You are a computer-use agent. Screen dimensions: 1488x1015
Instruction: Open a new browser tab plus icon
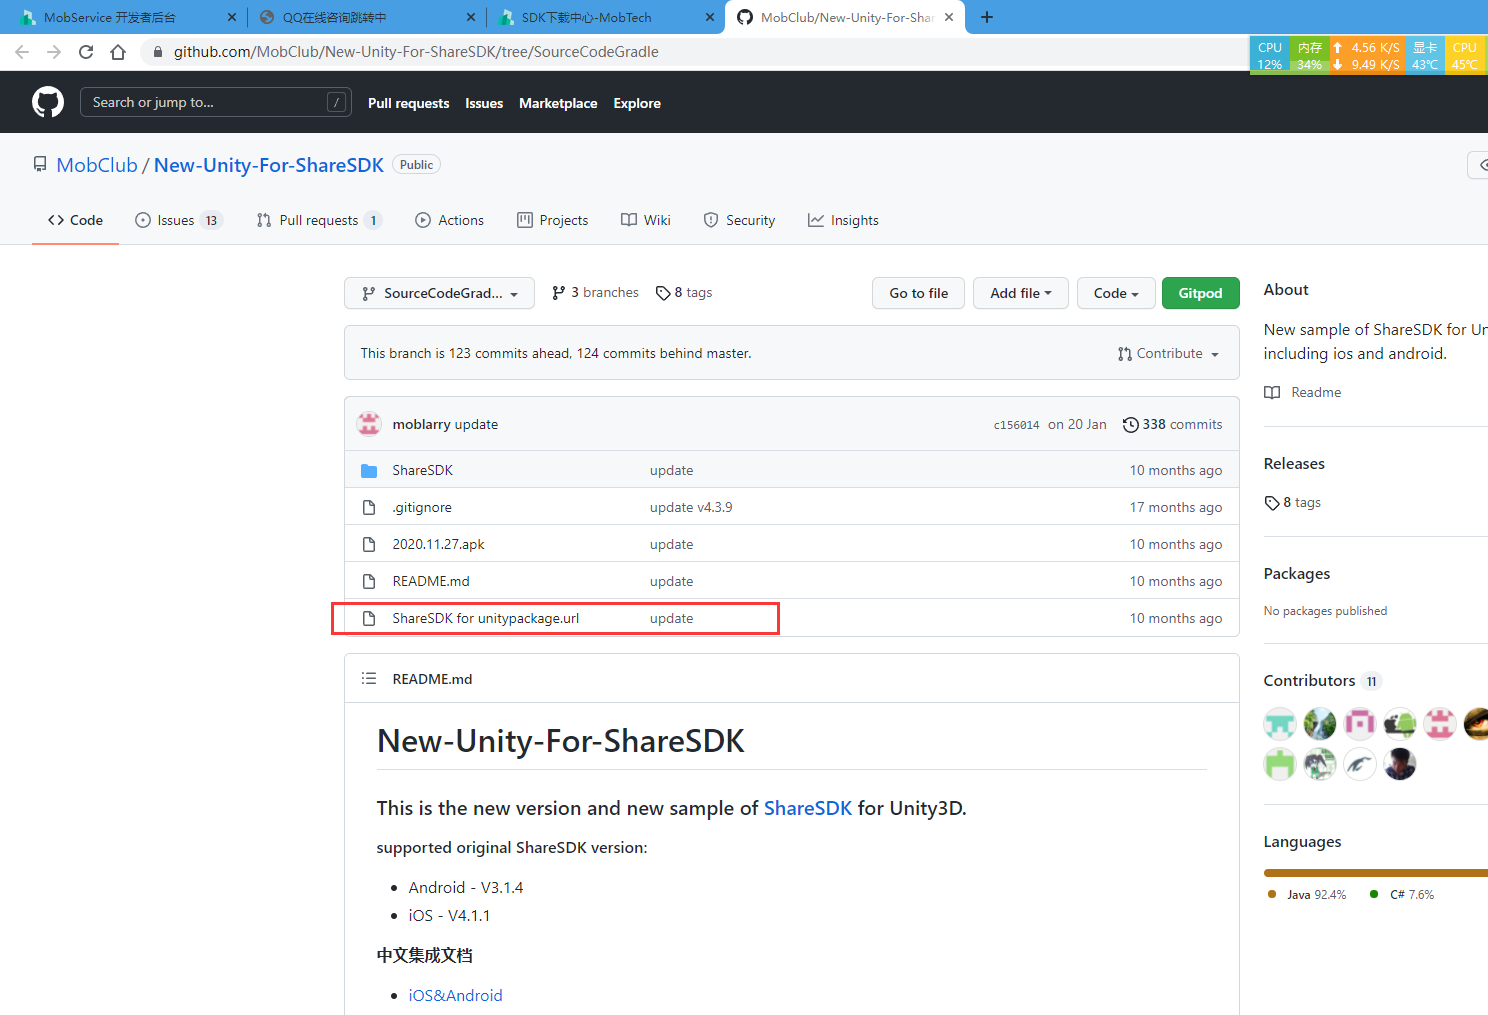(x=987, y=17)
